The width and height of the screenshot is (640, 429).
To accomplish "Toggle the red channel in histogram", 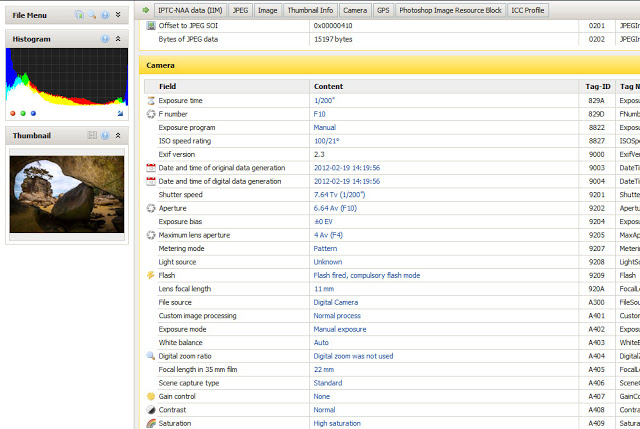I will 14,114.
